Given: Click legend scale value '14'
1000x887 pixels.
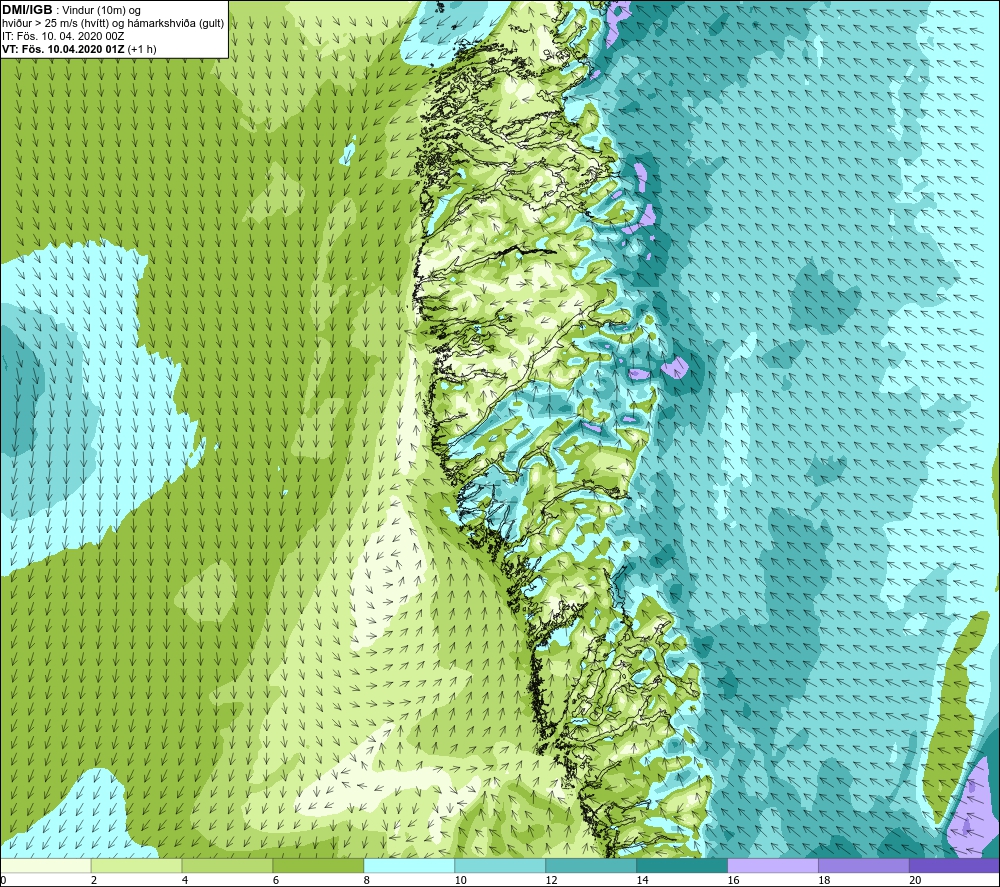Looking at the screenshot, I should (x=642, y=880).
